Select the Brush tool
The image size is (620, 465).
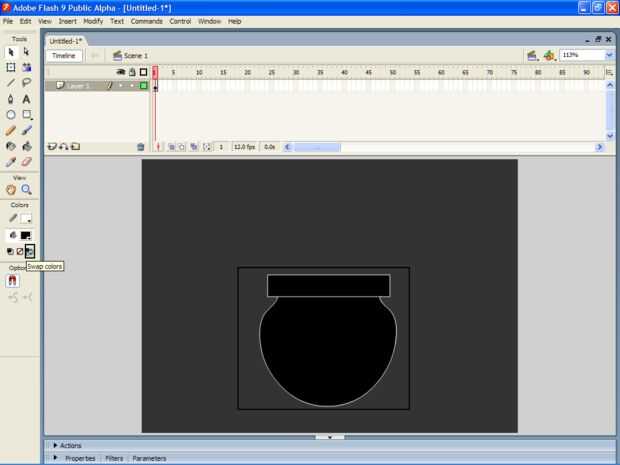(26, 130)
